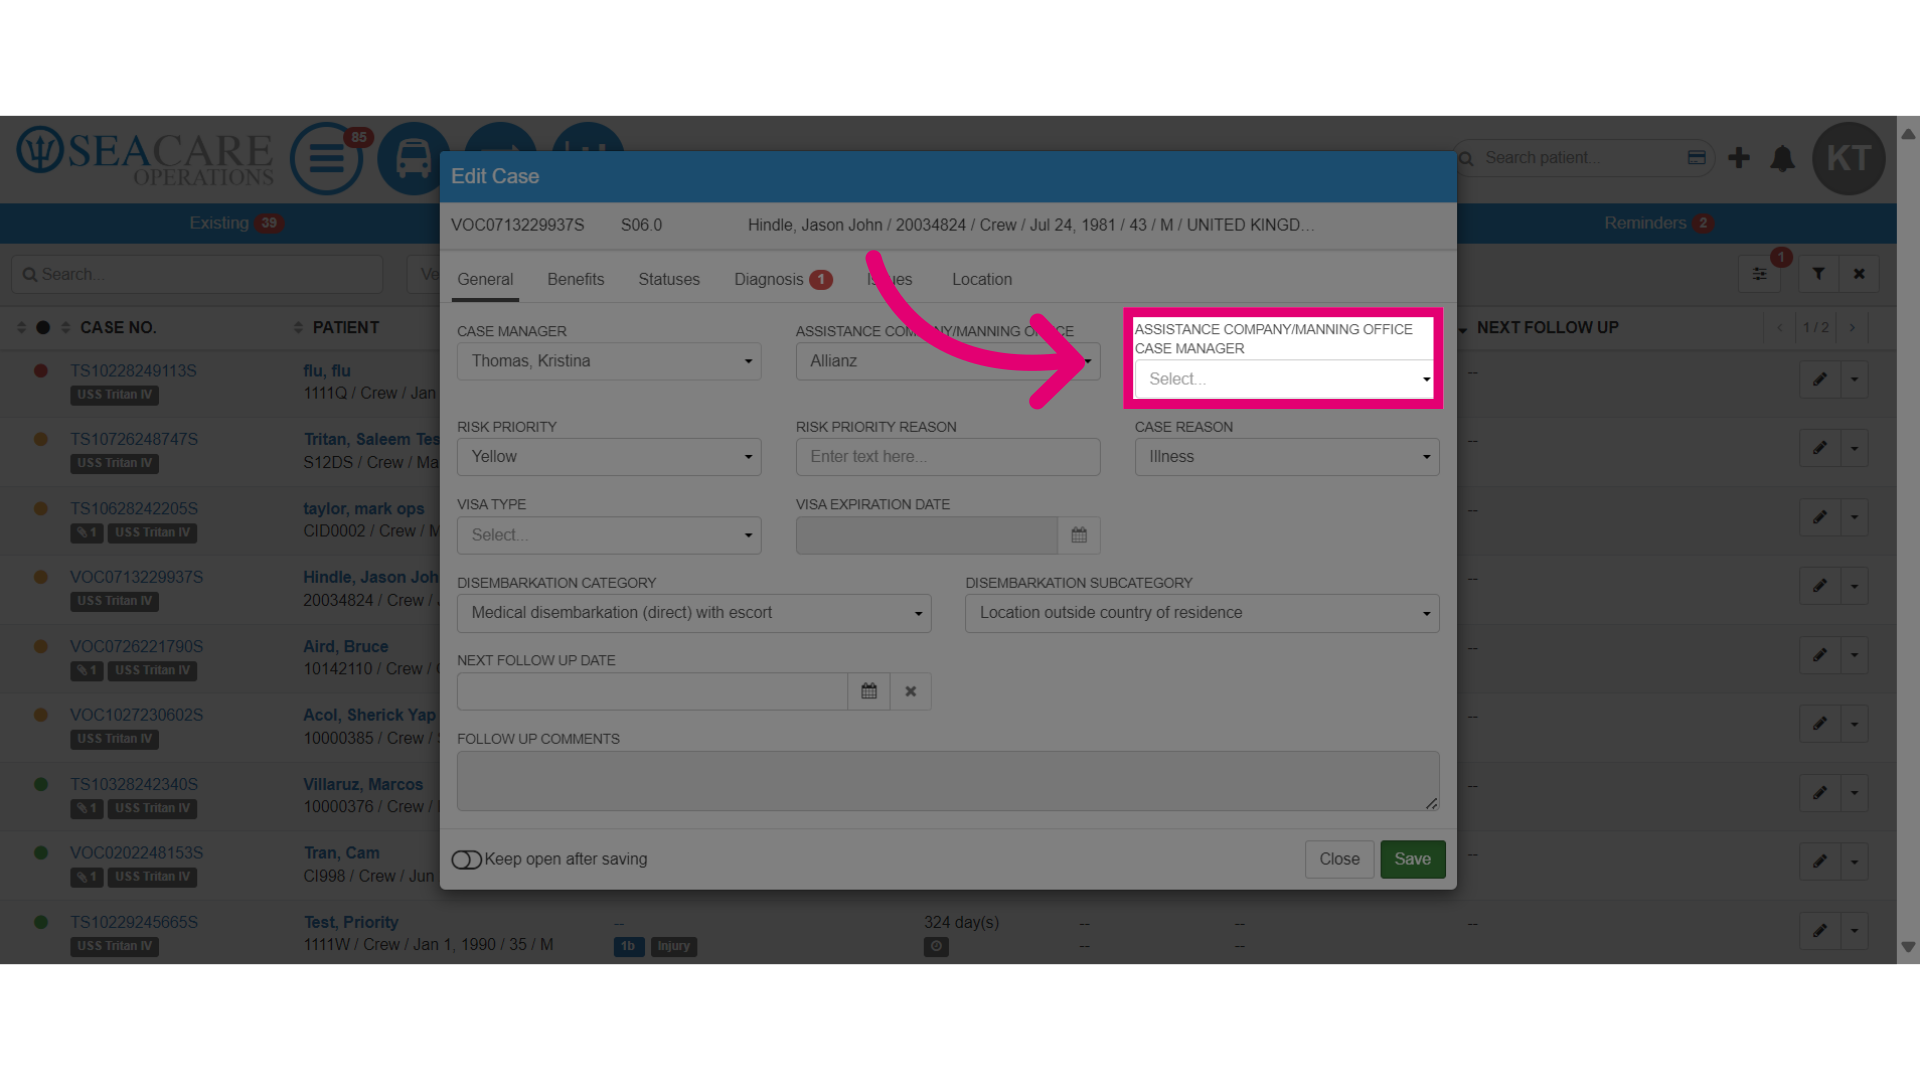Image resolution: width=1920 pixels, height=1080 pixels.
Task: Open the Visa Type dropdown
Action: (x=609, y=535)
